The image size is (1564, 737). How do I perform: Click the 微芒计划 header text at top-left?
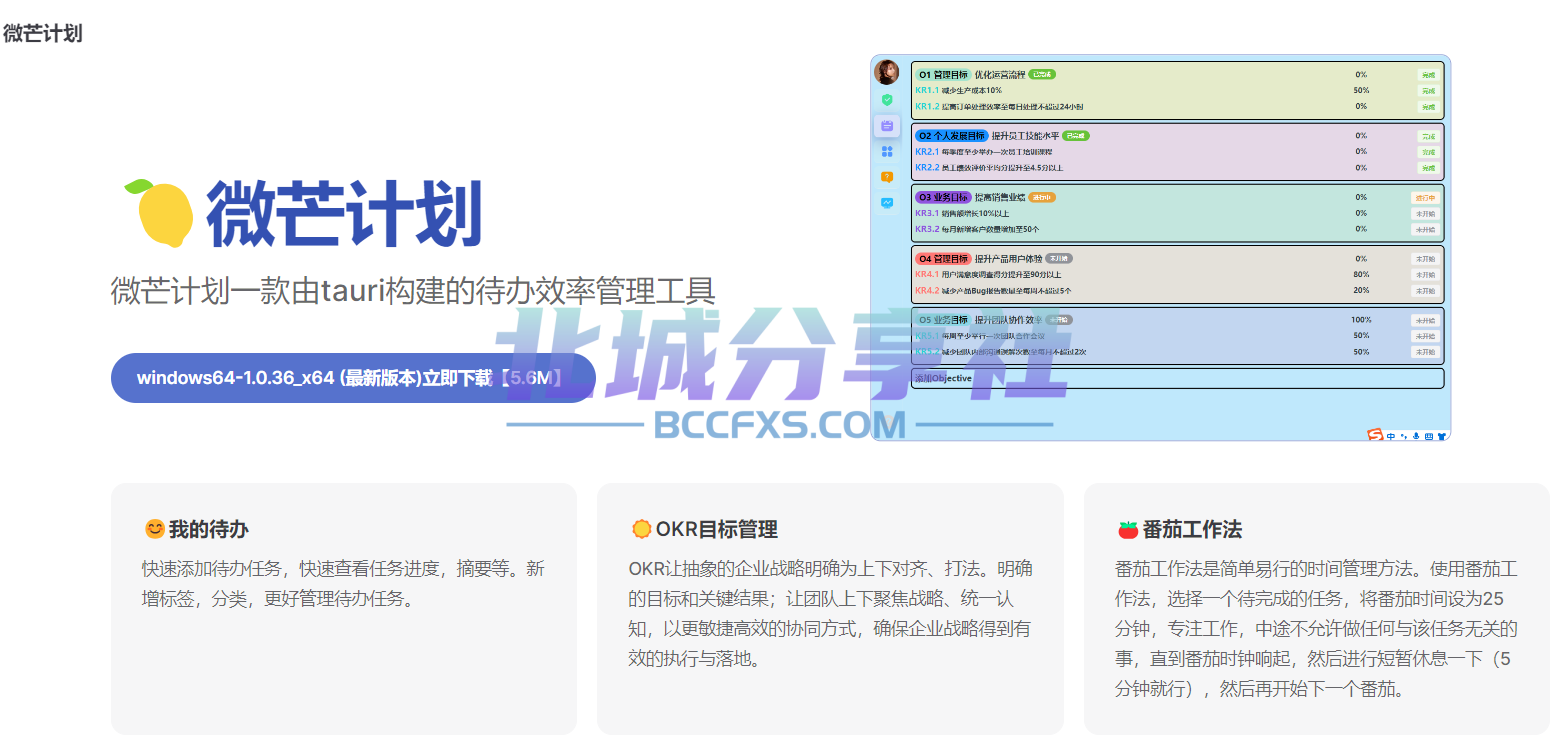(43, 33)
